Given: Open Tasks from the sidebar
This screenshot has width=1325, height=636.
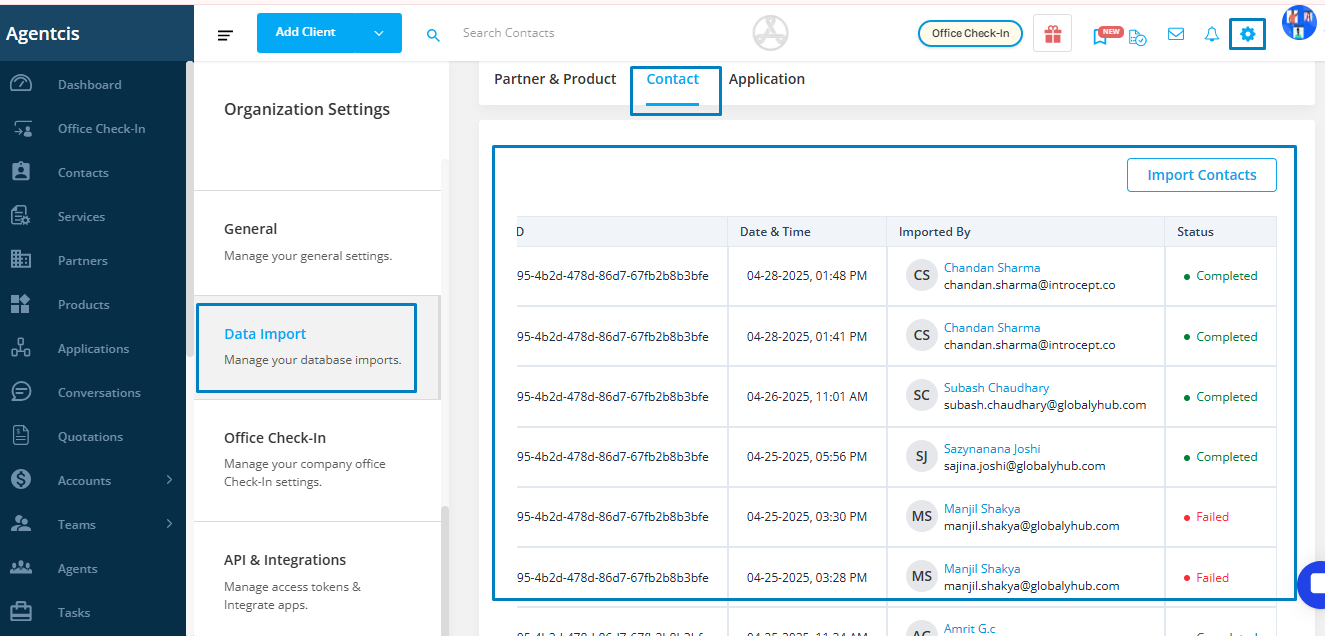Looking at the screenshot, I should pos(74,613).
